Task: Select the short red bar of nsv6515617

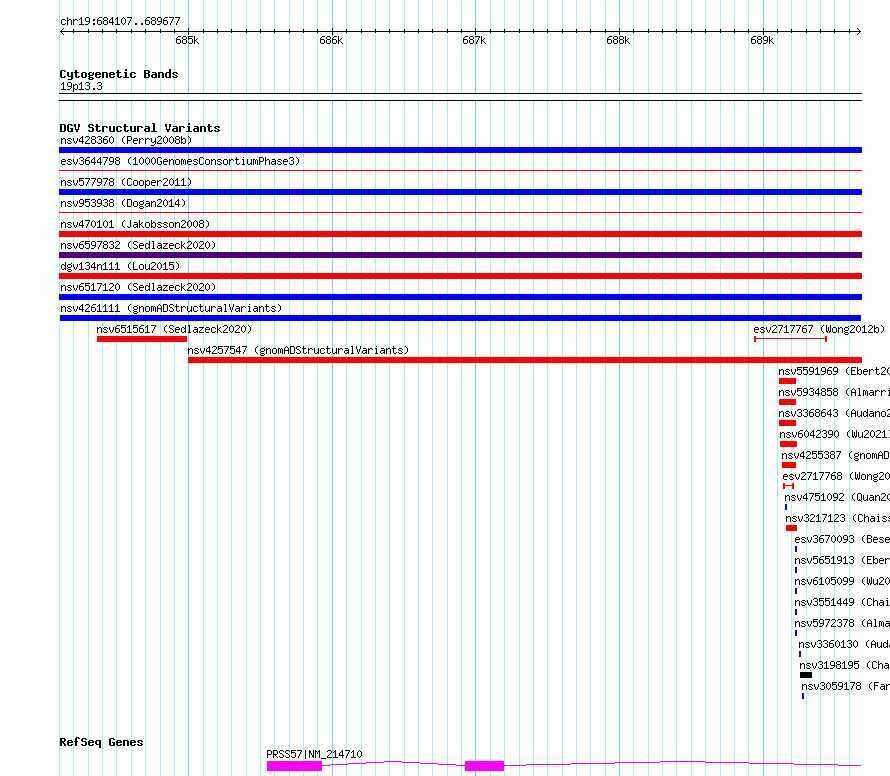Action: click(142, 339)
